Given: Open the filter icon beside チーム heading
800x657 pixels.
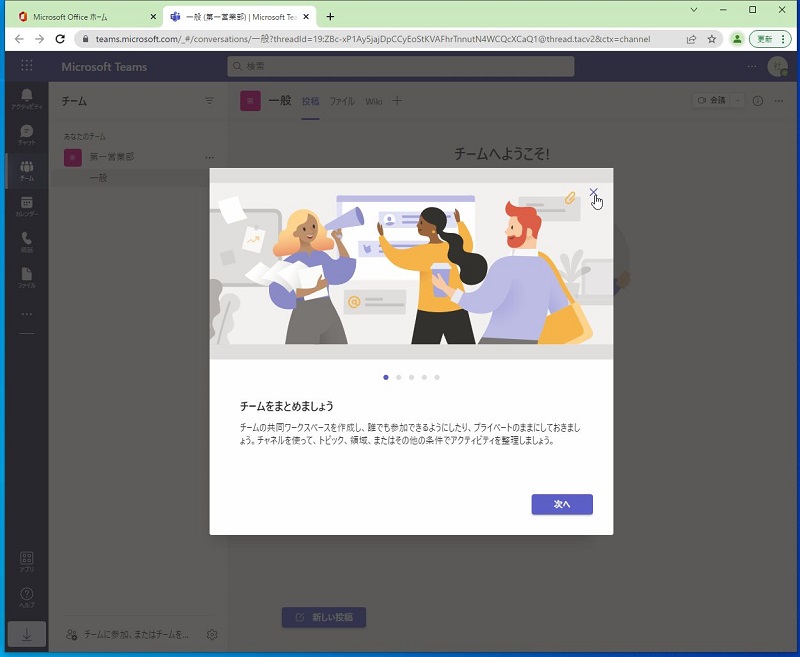Looking at the screenshot, I should 209,101.
